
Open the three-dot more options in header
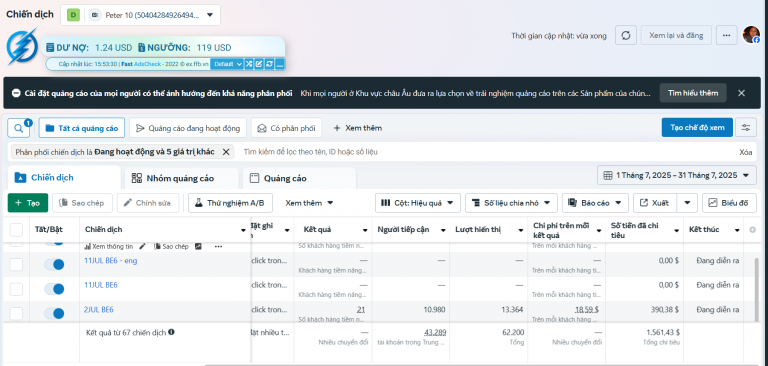(726, 35)
